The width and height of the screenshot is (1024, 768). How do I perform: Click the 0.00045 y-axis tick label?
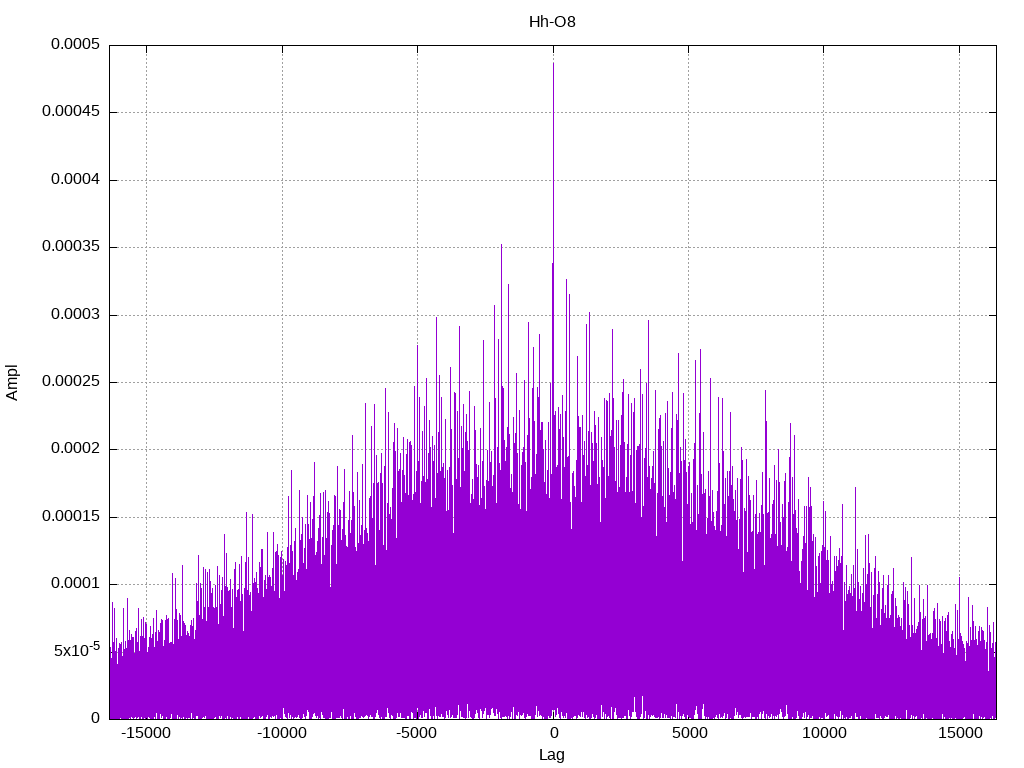pos(71,112)
